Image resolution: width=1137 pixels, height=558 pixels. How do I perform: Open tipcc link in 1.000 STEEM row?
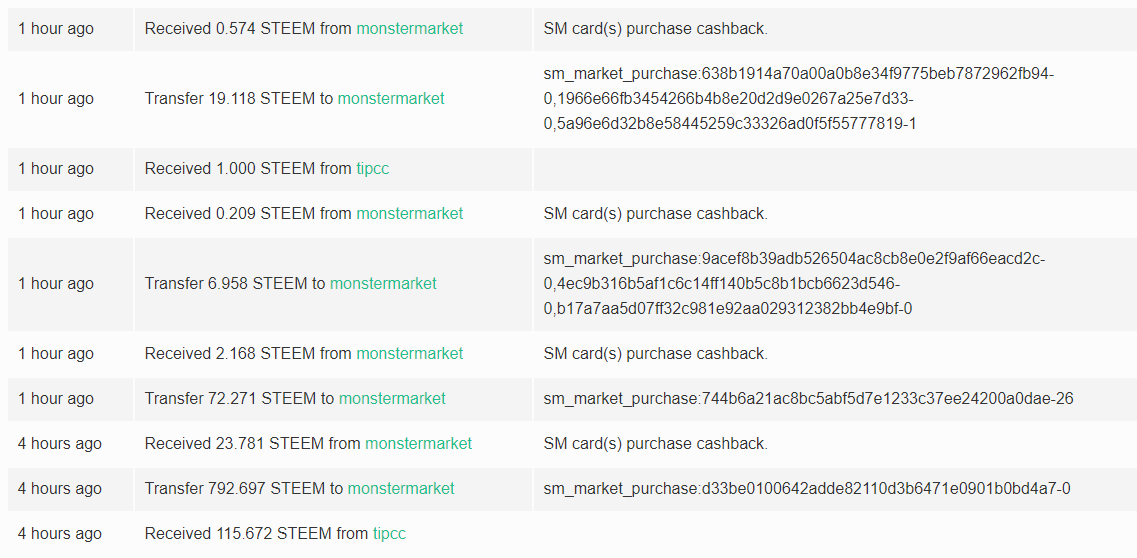click(373, 169)
